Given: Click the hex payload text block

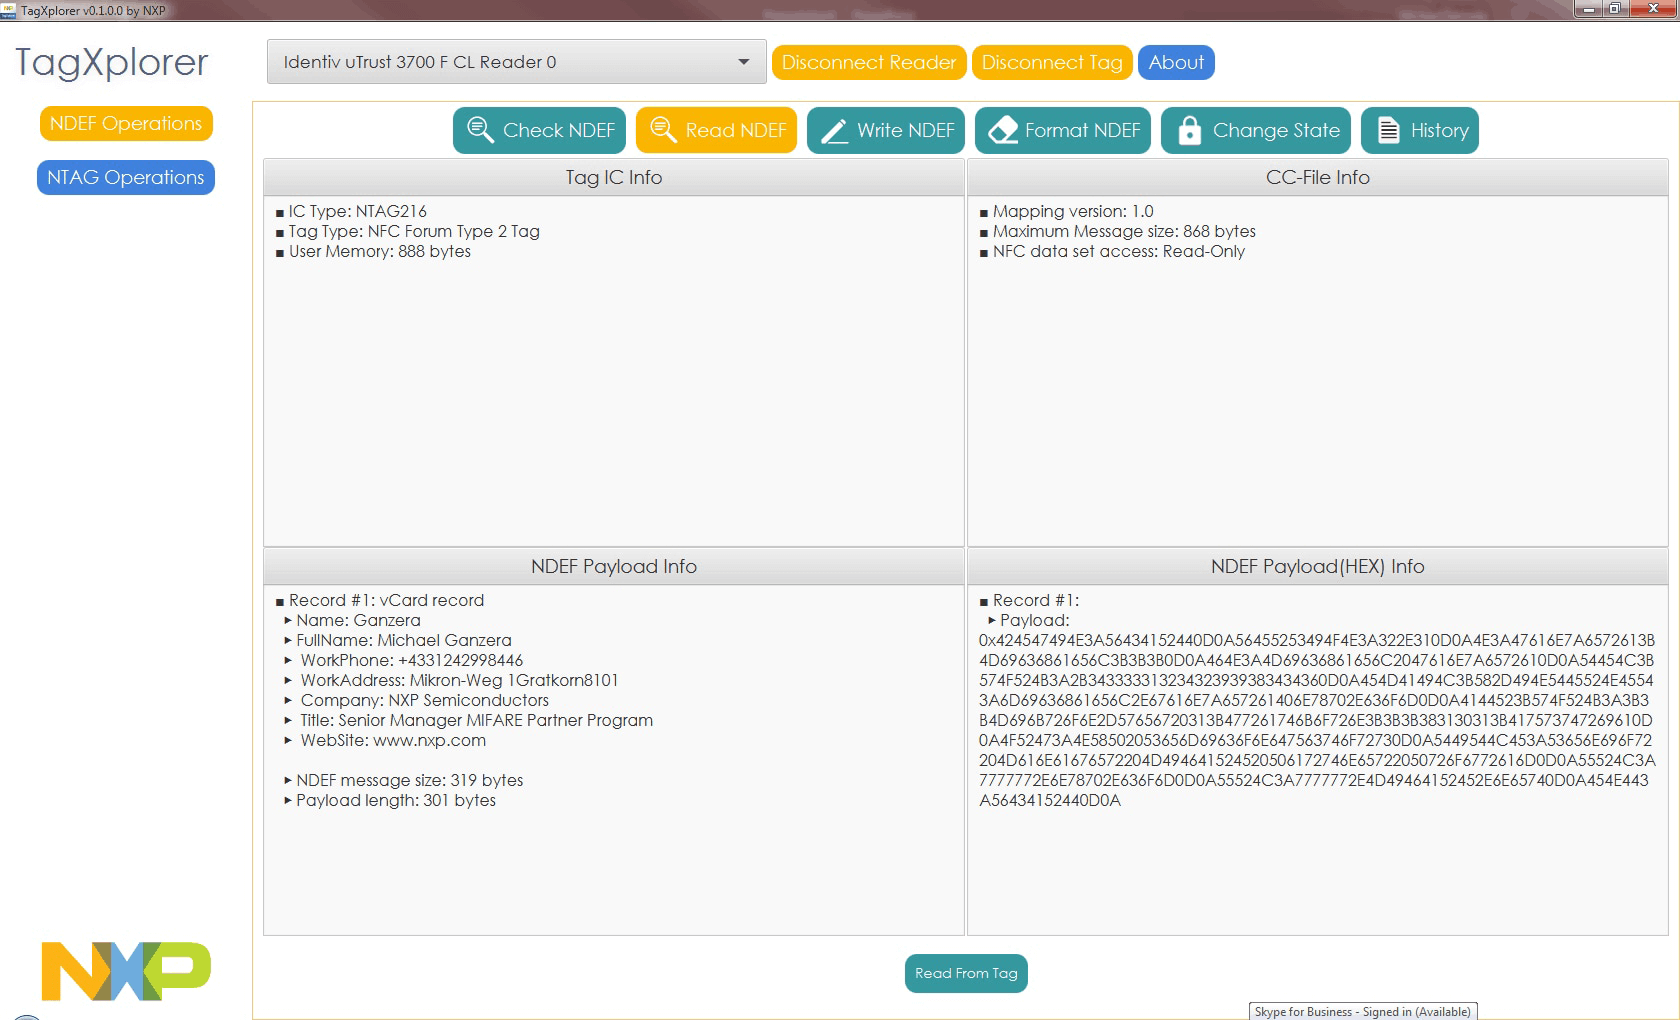Looking at the screenshot, I should (1316, 720).
